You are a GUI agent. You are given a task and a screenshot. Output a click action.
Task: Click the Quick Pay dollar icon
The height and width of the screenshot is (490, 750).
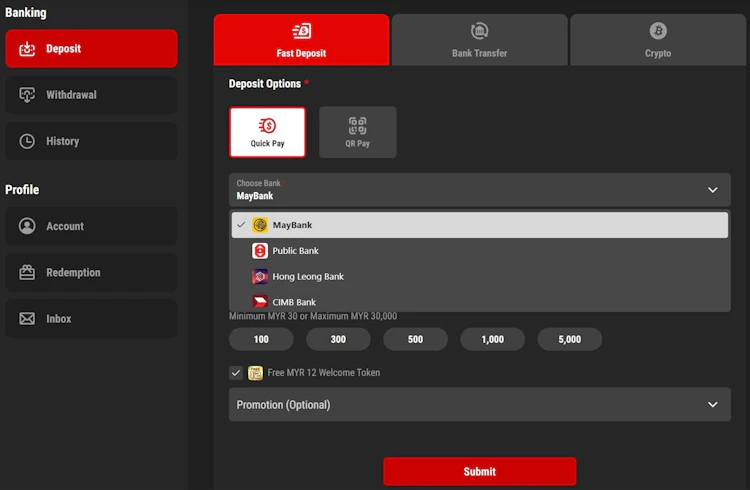pos(267,126)
